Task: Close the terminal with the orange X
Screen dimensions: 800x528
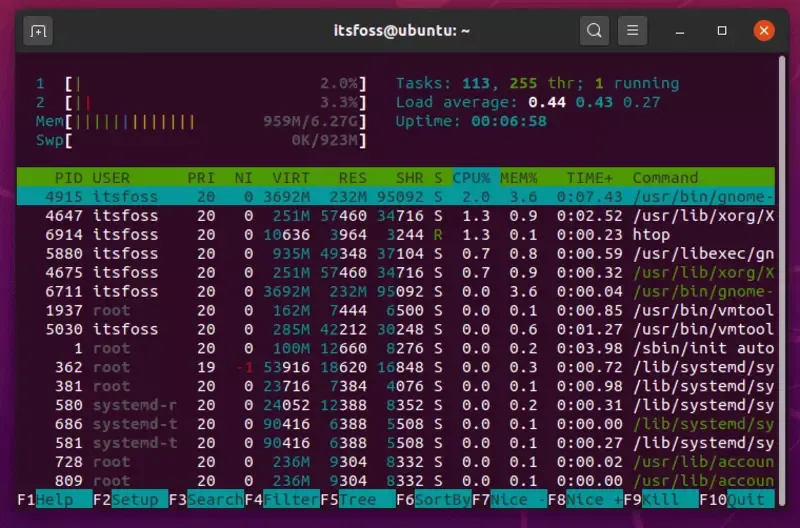Action: [x=763, y=31]
